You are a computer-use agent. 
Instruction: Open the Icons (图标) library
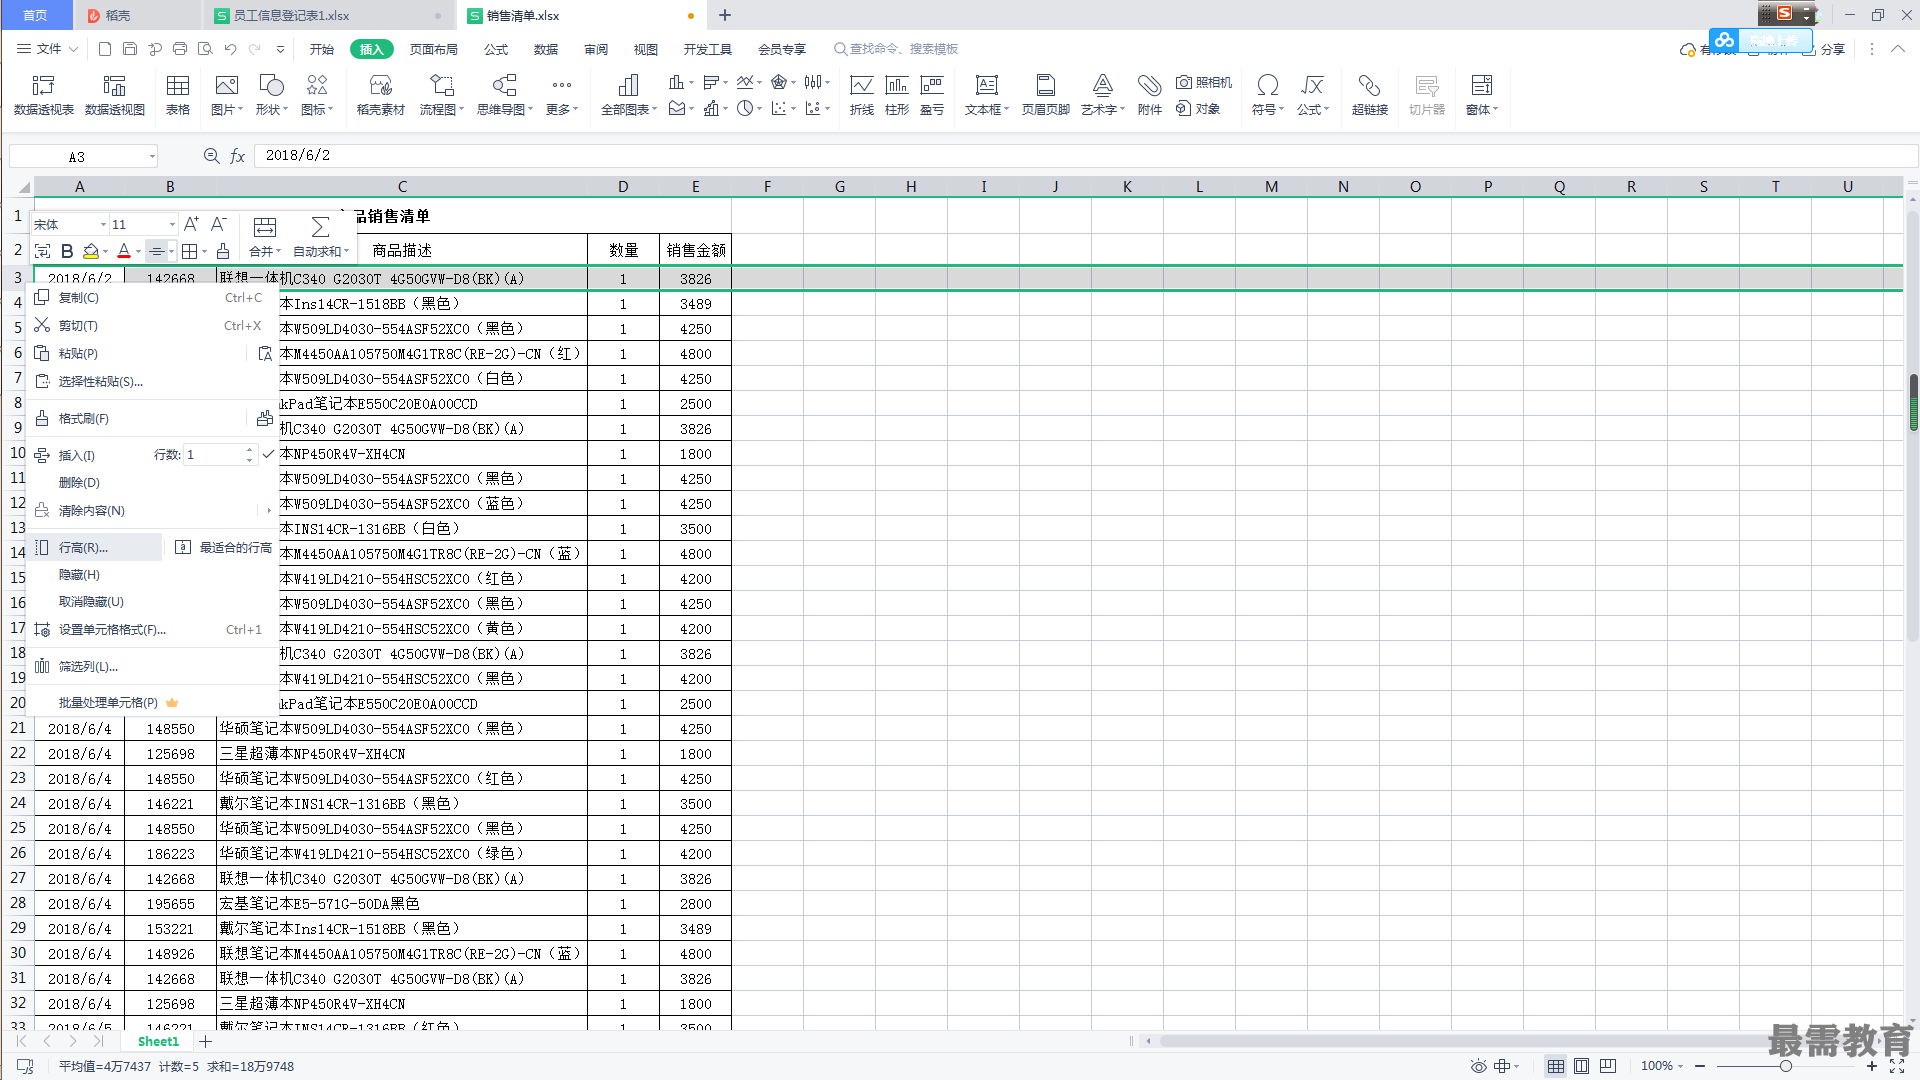coord(317,95)
